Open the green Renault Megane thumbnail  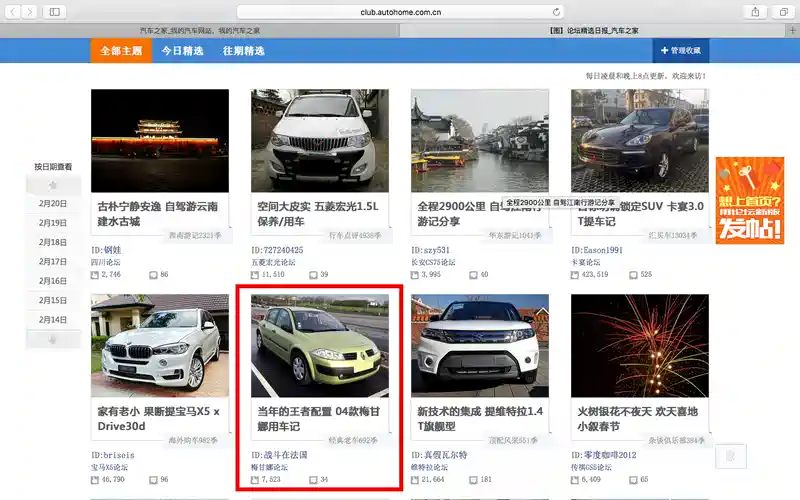[x=319, y=345]
